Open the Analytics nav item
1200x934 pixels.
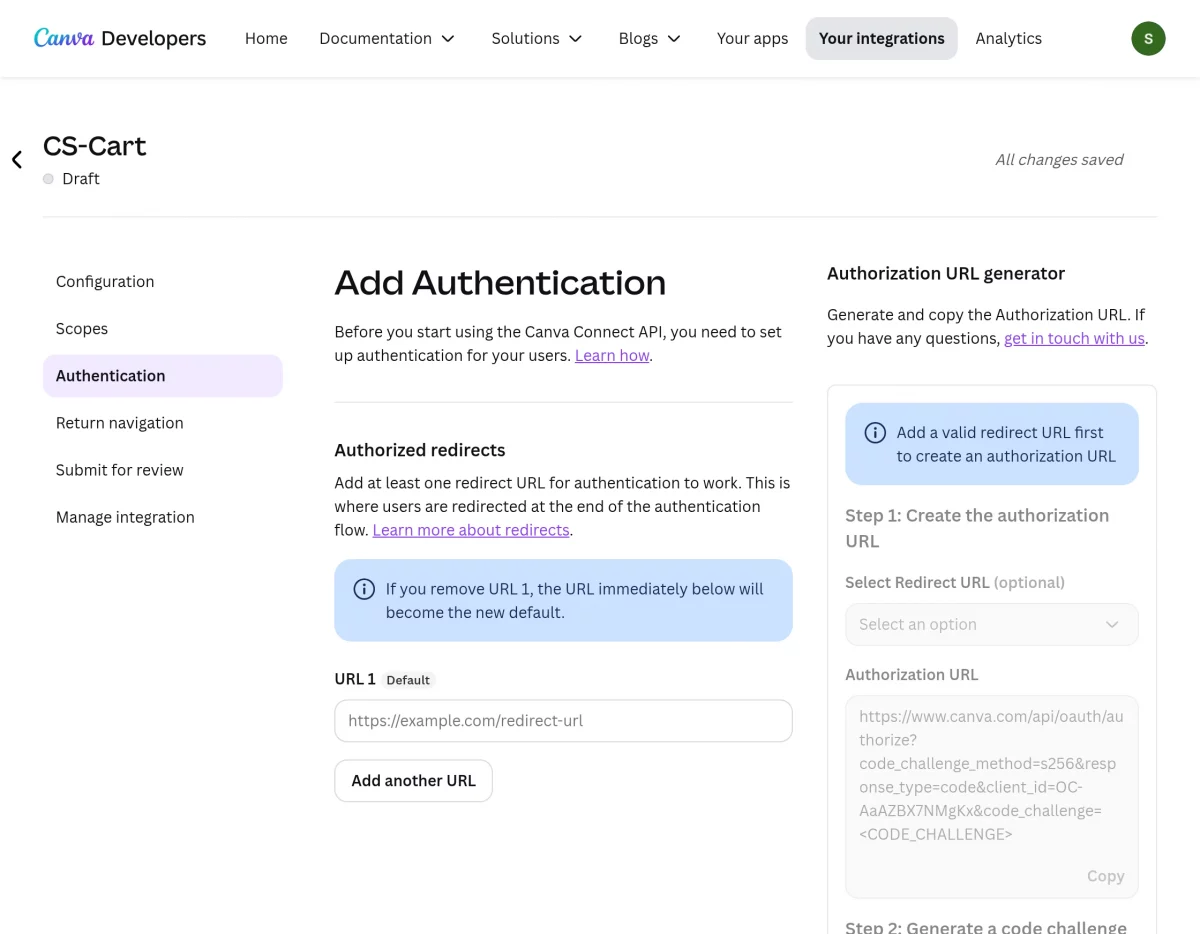(1009, 38)
